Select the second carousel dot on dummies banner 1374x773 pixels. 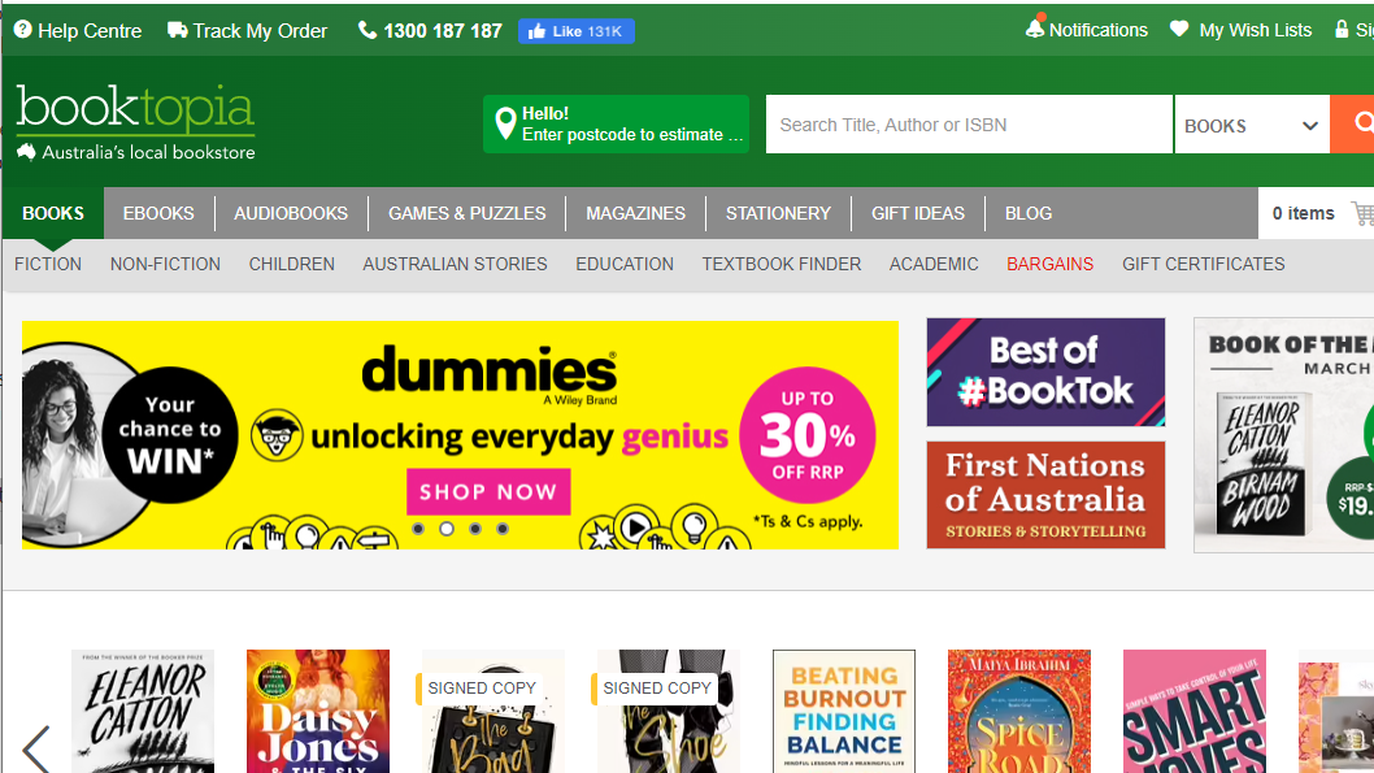point(447,528)
